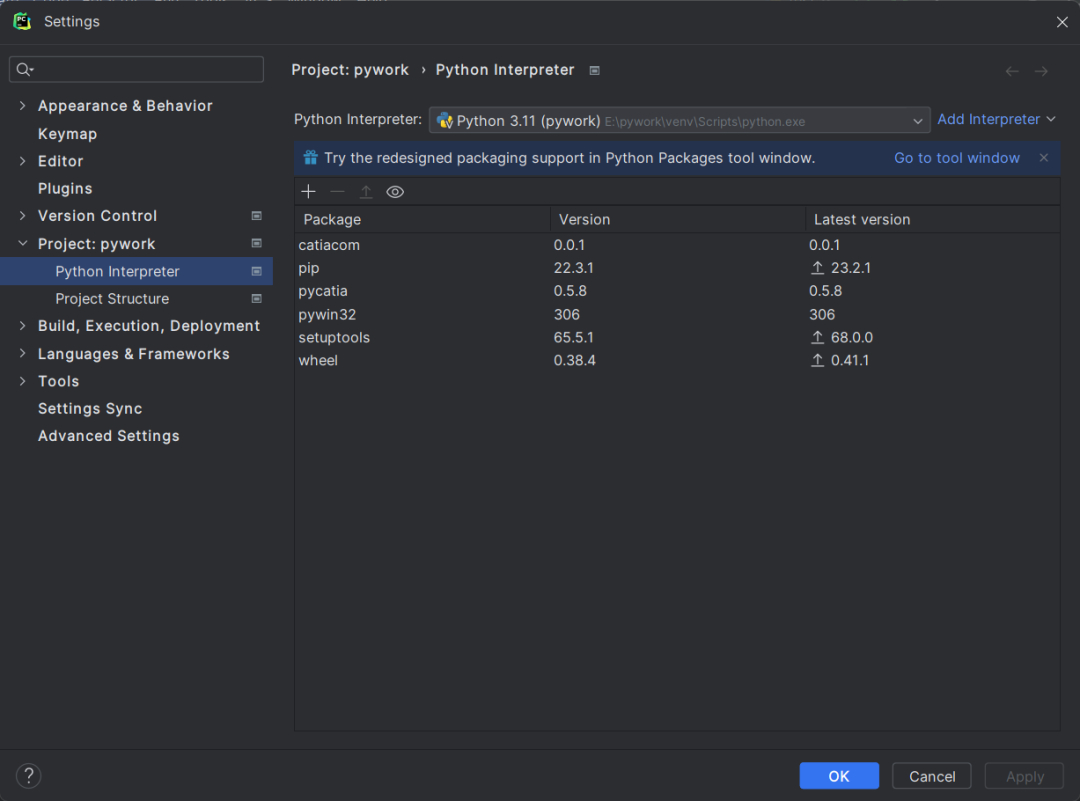Viewport: 1080px width, 801px height.
Task: Open Advanced Settings page
Action: [x=108, y=436]
